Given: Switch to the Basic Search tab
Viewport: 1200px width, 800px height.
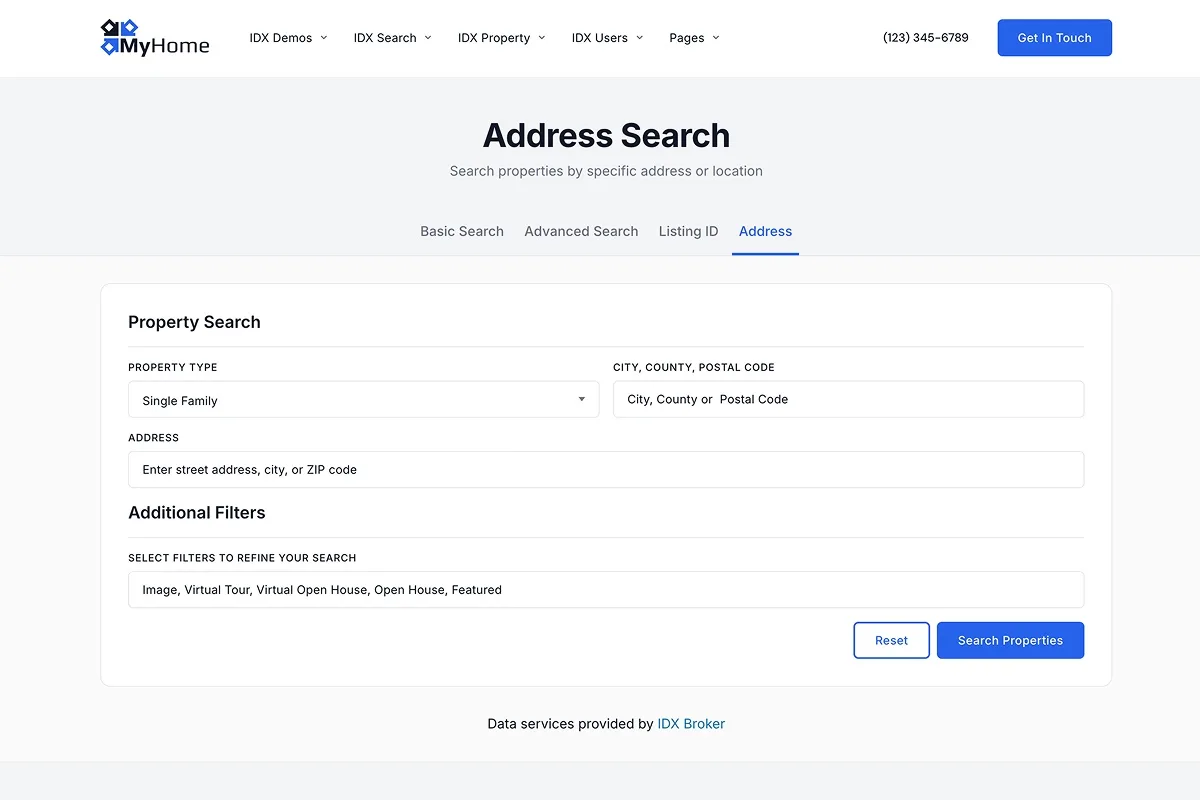Looking at the screenshot, I should (x=462, y=231).
